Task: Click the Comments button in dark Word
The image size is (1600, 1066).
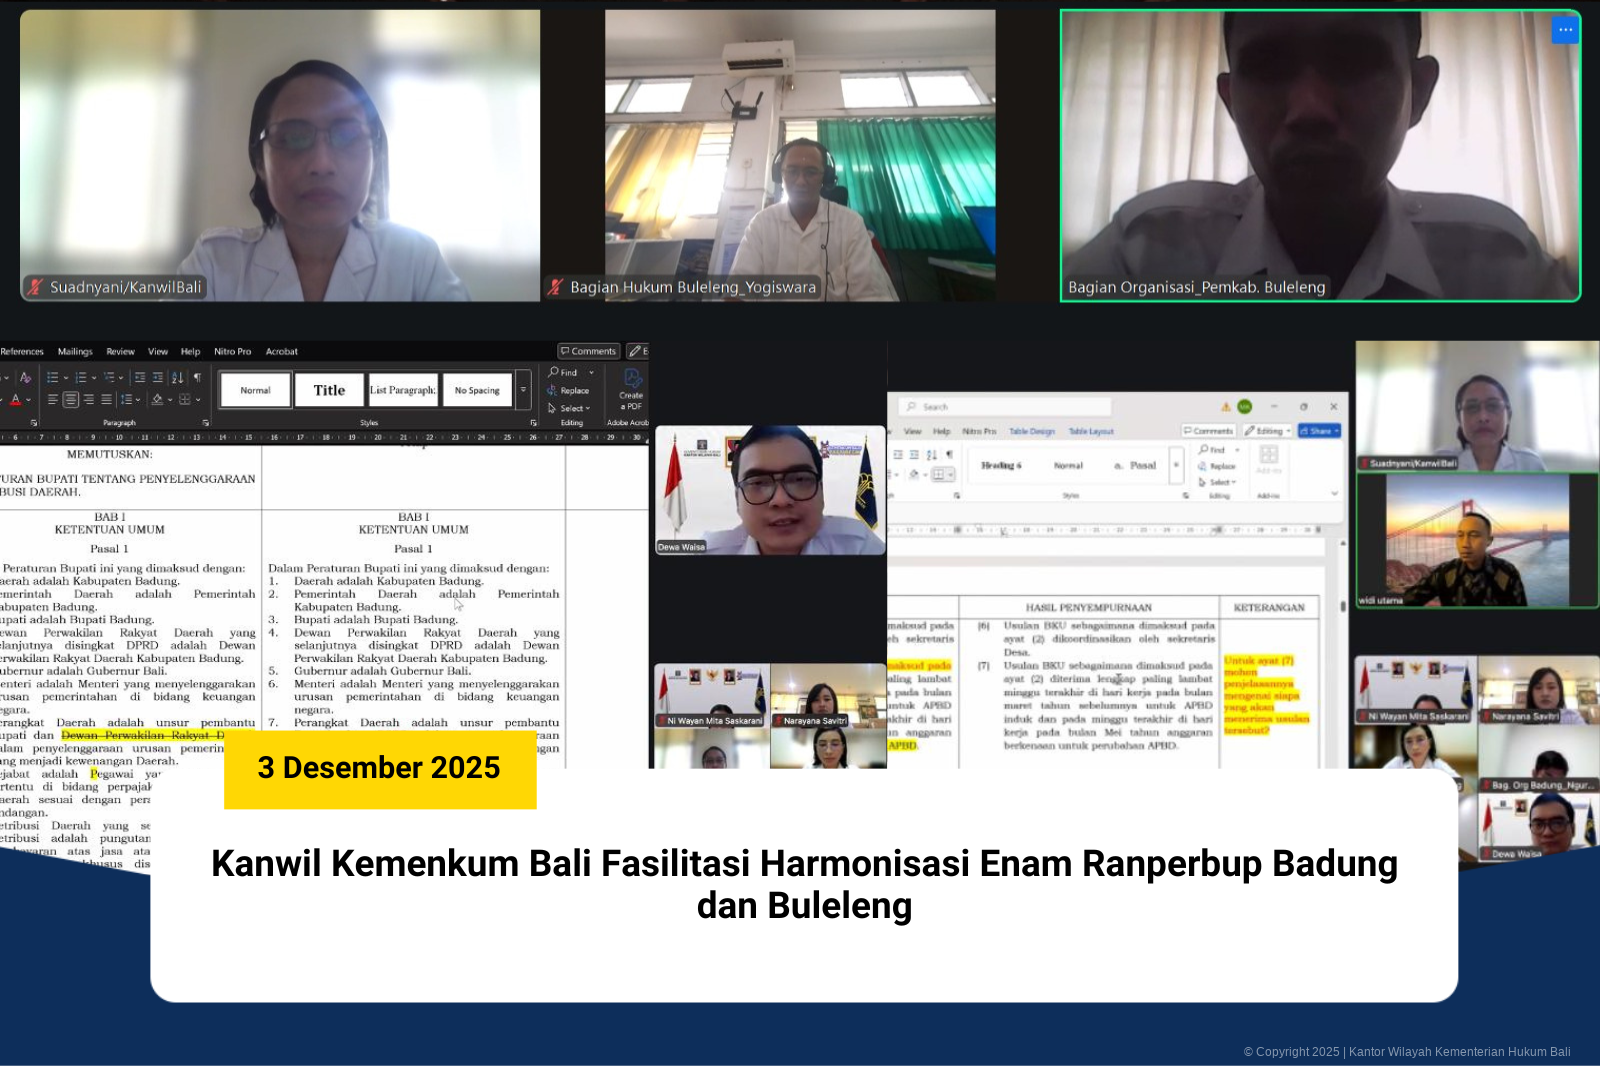Action: (x=588, y=351)
